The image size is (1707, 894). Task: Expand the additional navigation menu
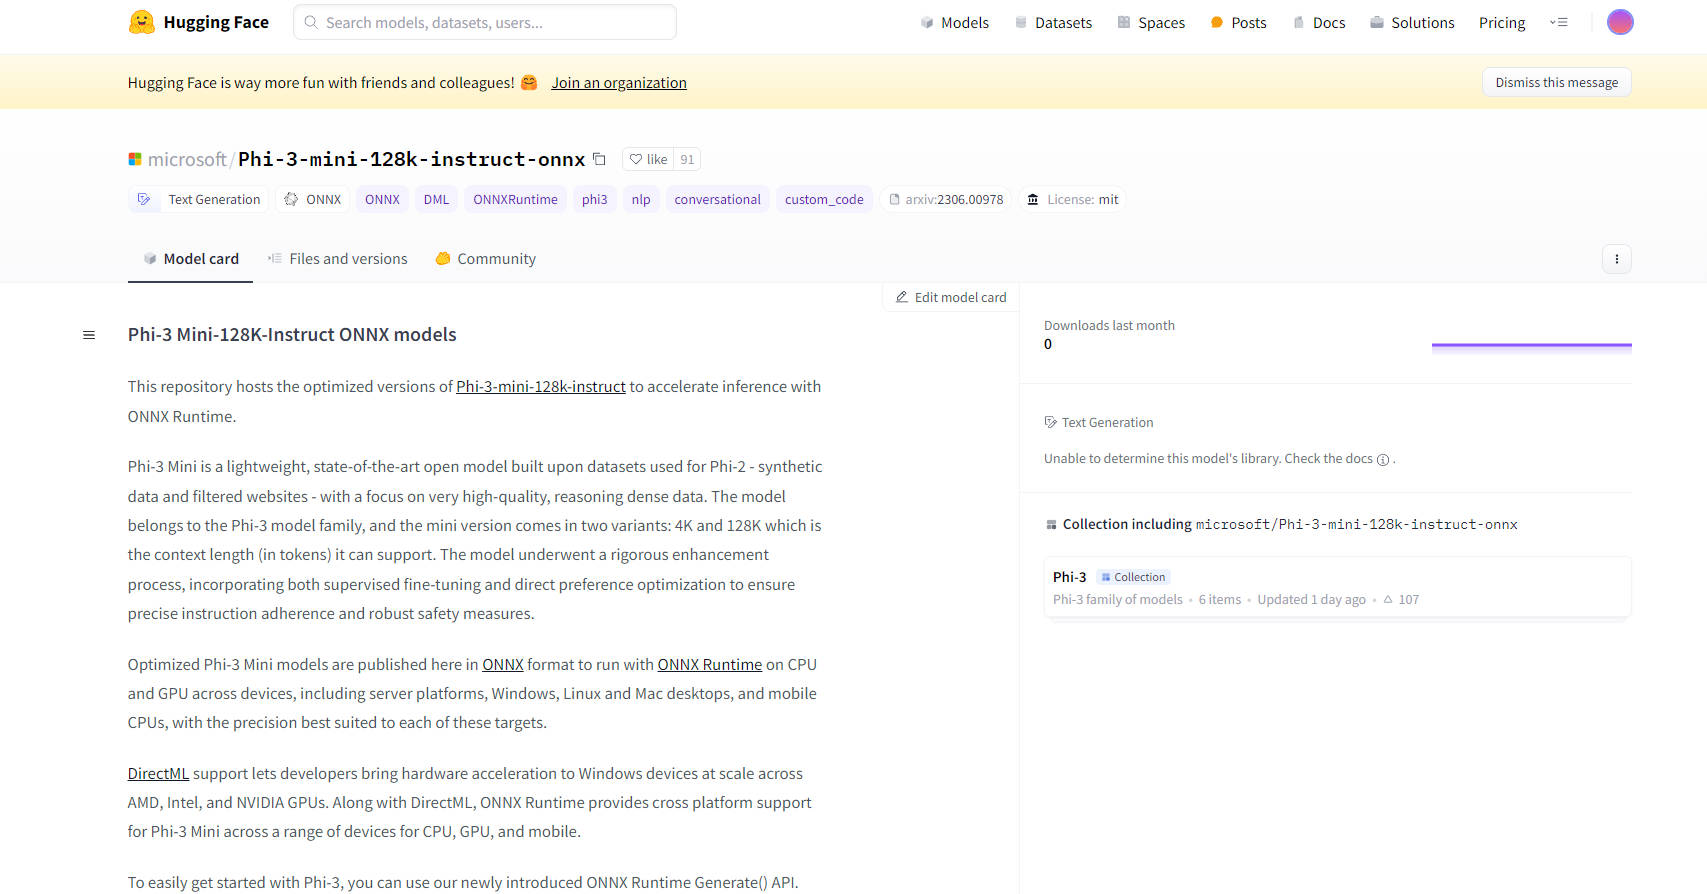click(x=1558, y=22)
